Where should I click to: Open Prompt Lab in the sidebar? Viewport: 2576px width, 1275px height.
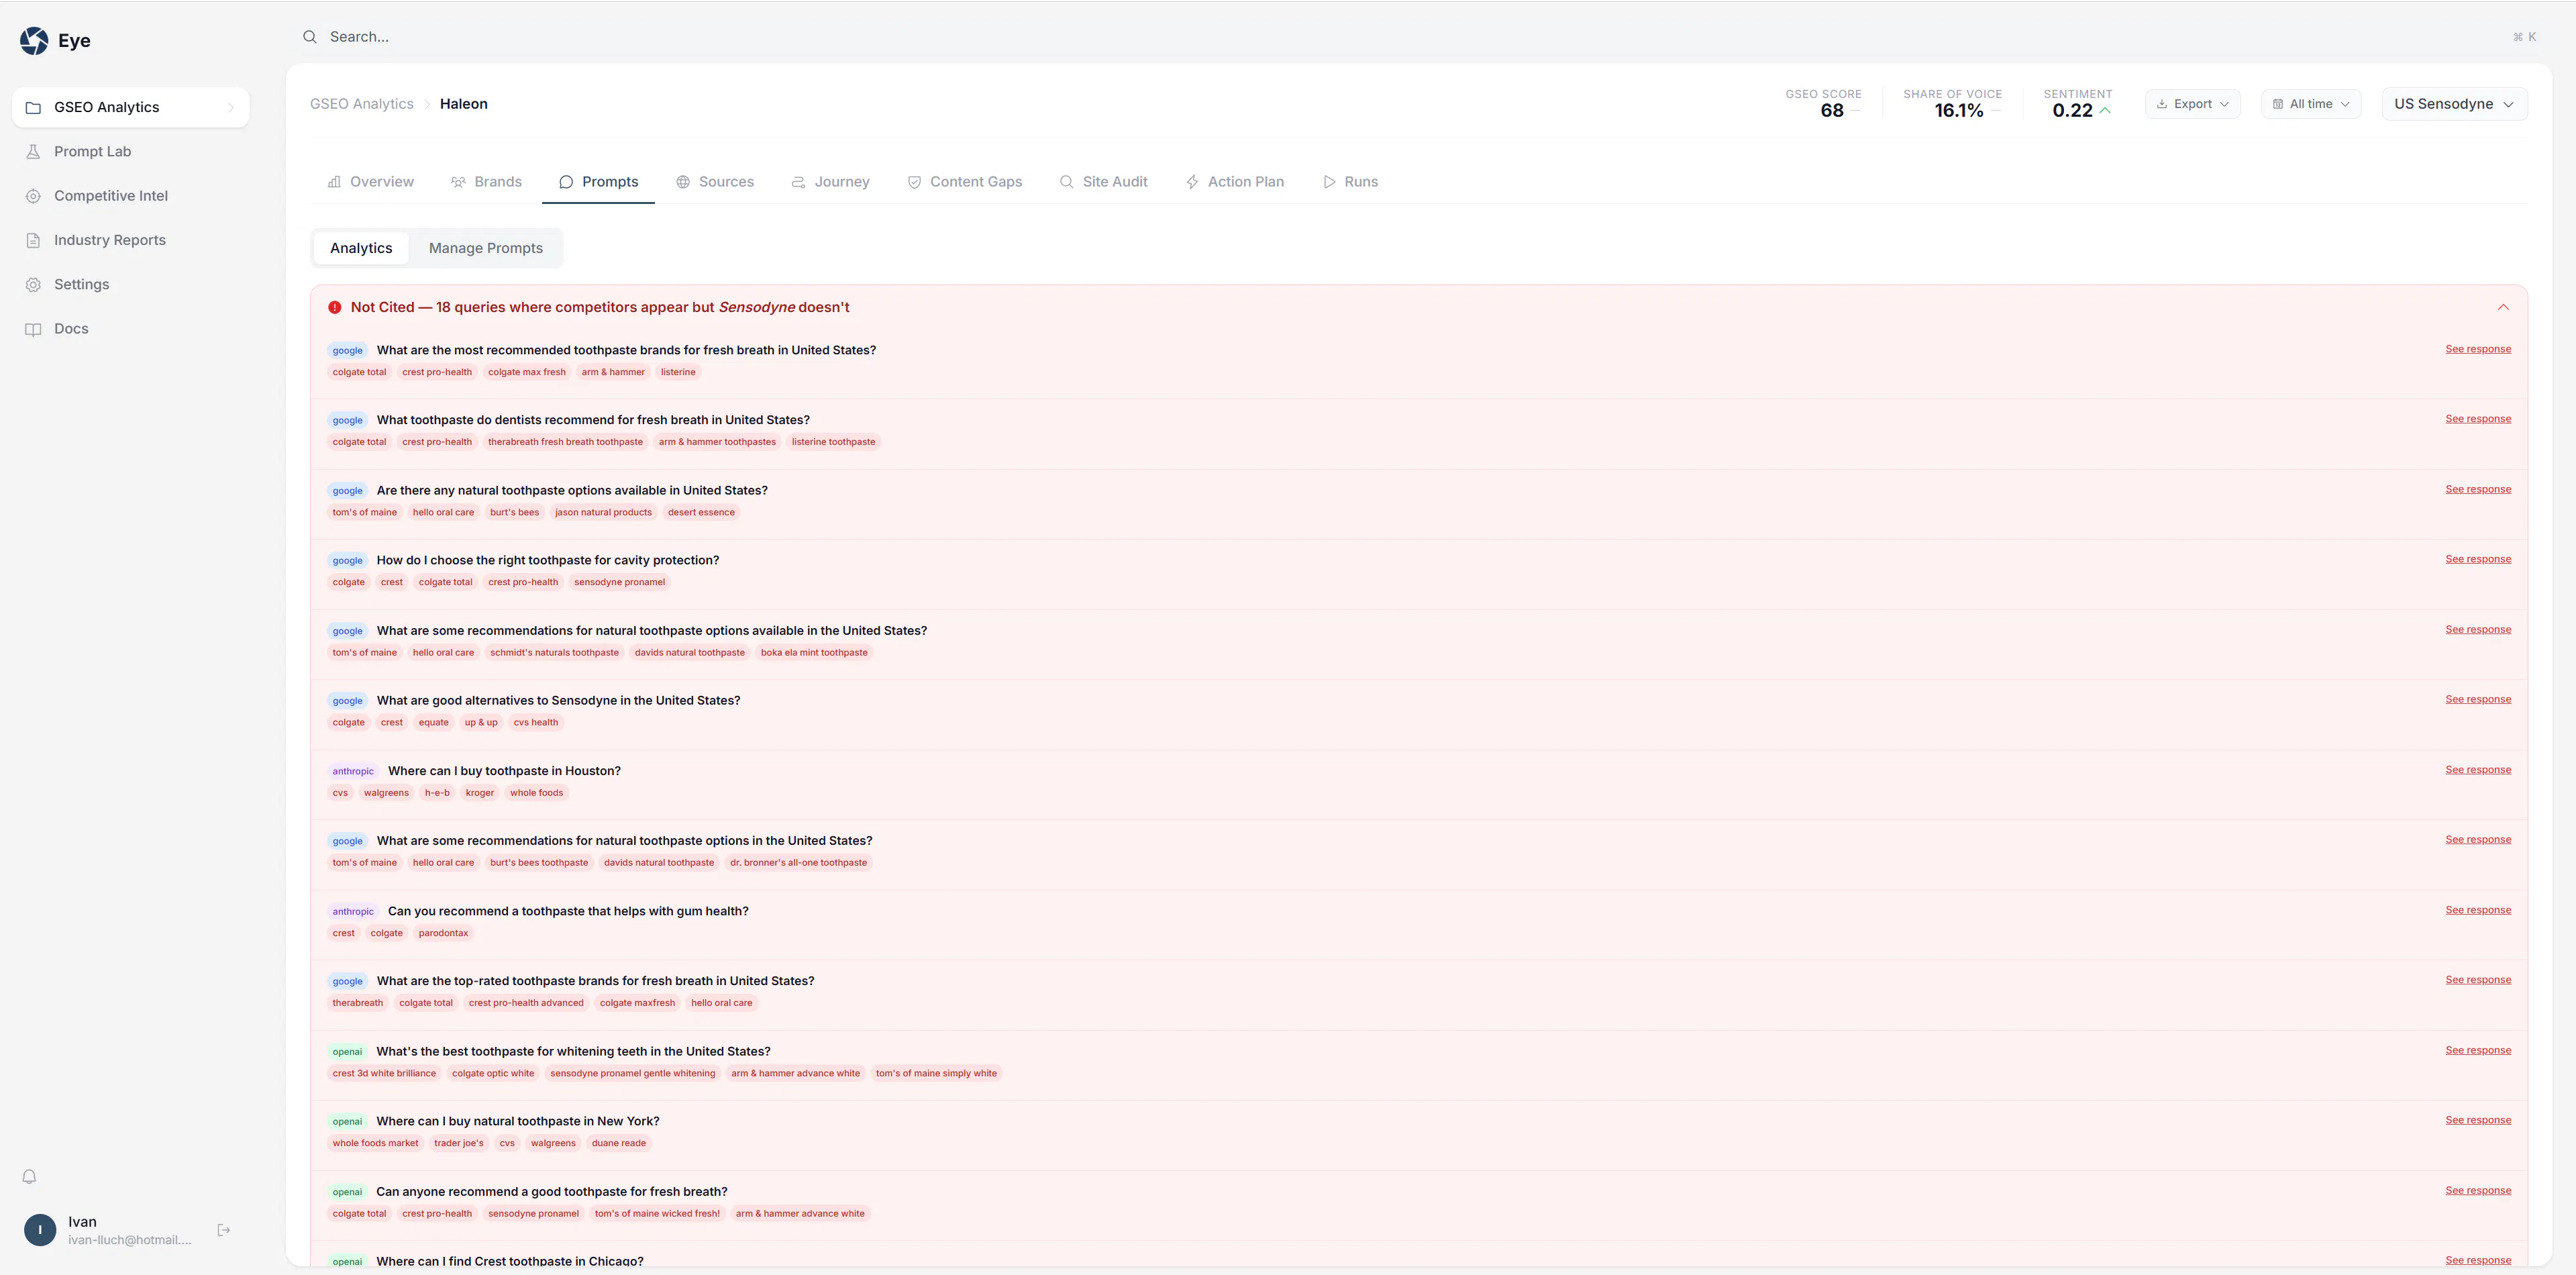coord(131,152)
